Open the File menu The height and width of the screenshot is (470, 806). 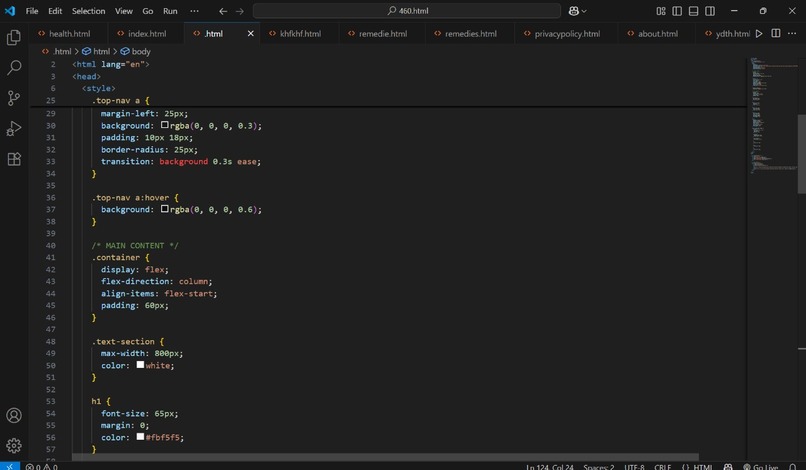32,11
